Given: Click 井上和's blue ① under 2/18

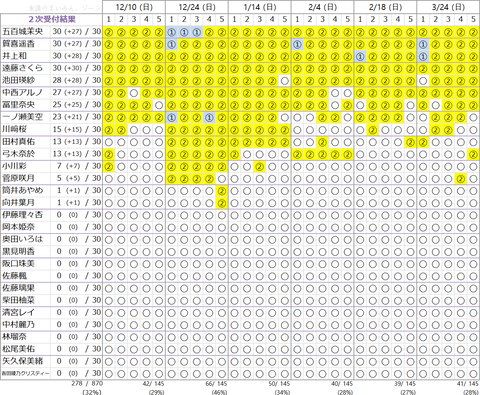Looking at the screenshot, I should click(x=360, y=56).
